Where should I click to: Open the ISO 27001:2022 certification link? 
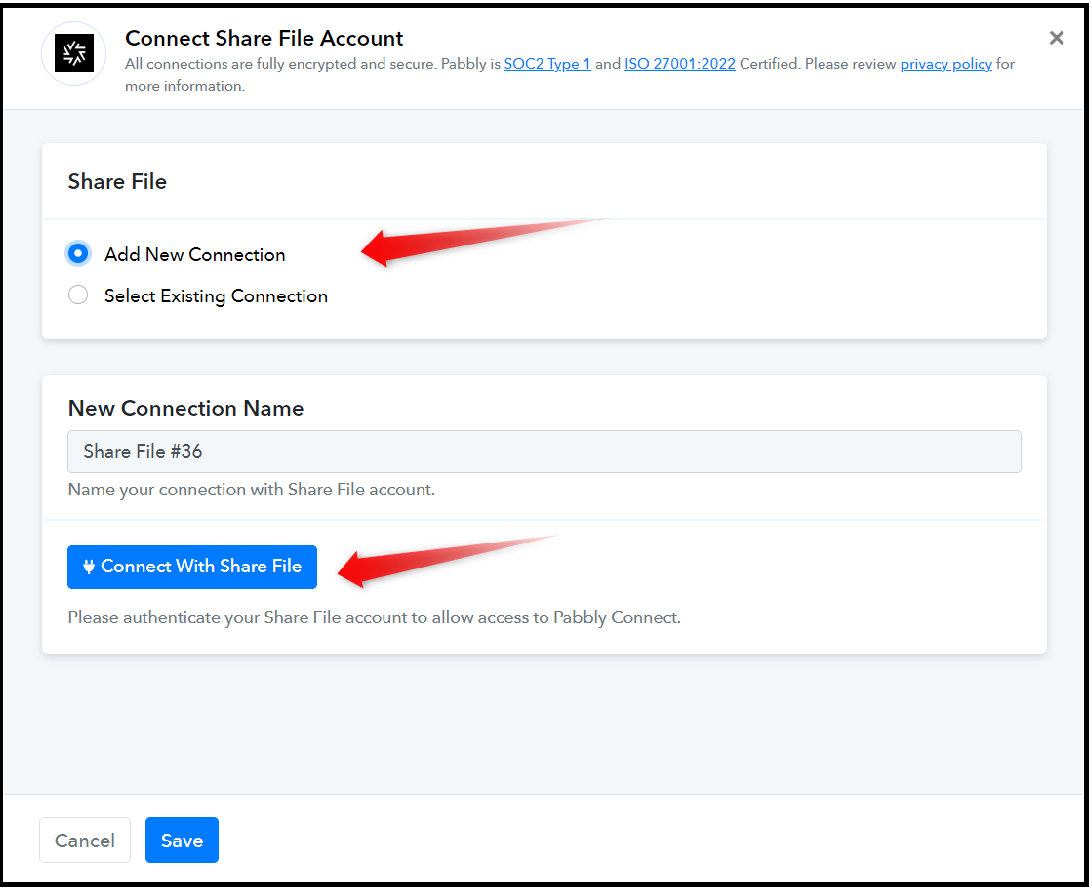coord(680,64)
